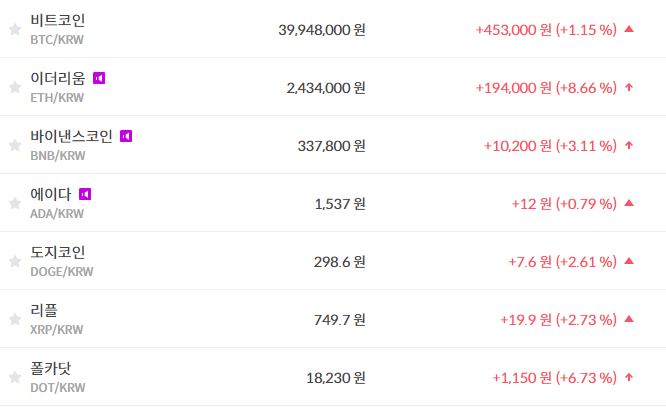Click the purple badge icon next to 에이다
The width and height of the screenshot is (666, 407).
[x=84, y=193]
